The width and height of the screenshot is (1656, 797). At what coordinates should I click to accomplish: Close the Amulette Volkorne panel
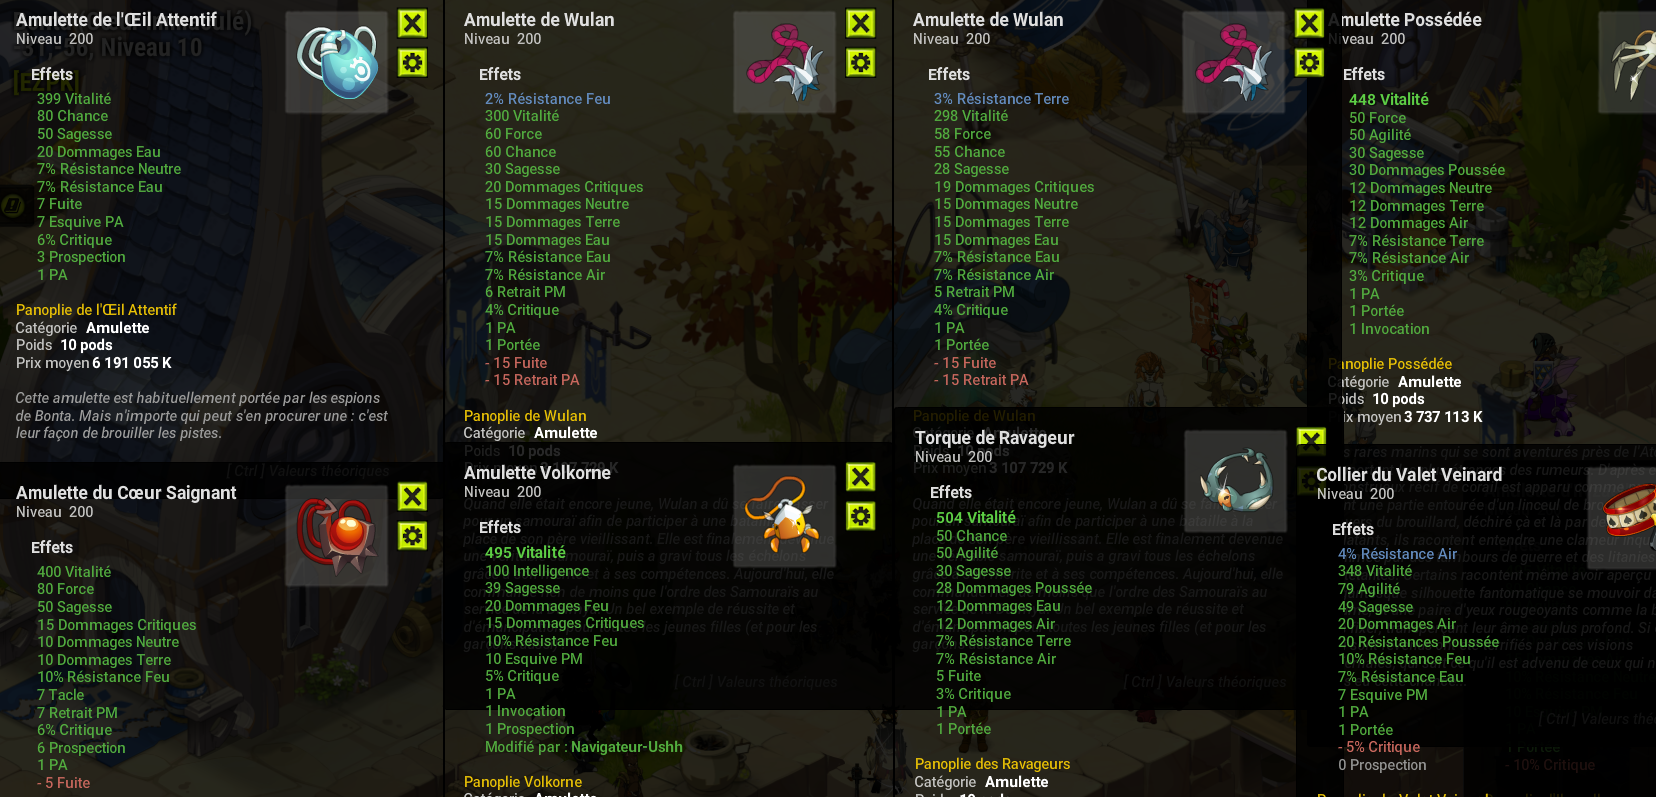click(860, 476)
